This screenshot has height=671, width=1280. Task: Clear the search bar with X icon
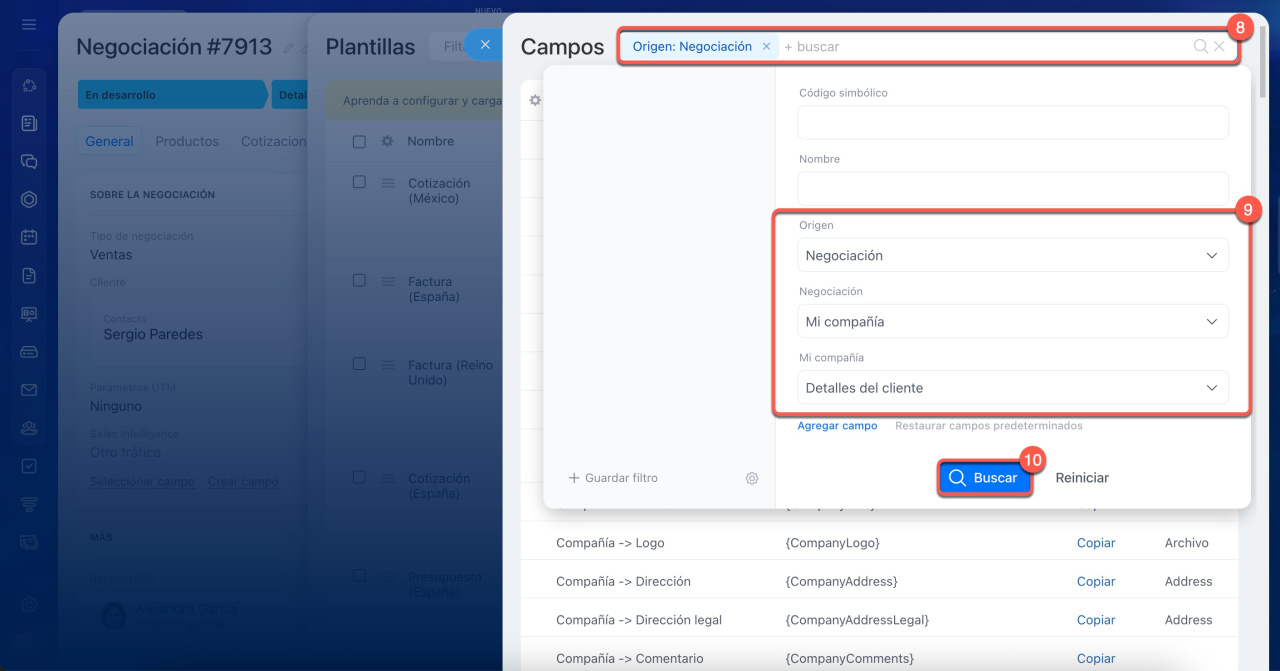pyautogui.click(x=1219, y=46)
